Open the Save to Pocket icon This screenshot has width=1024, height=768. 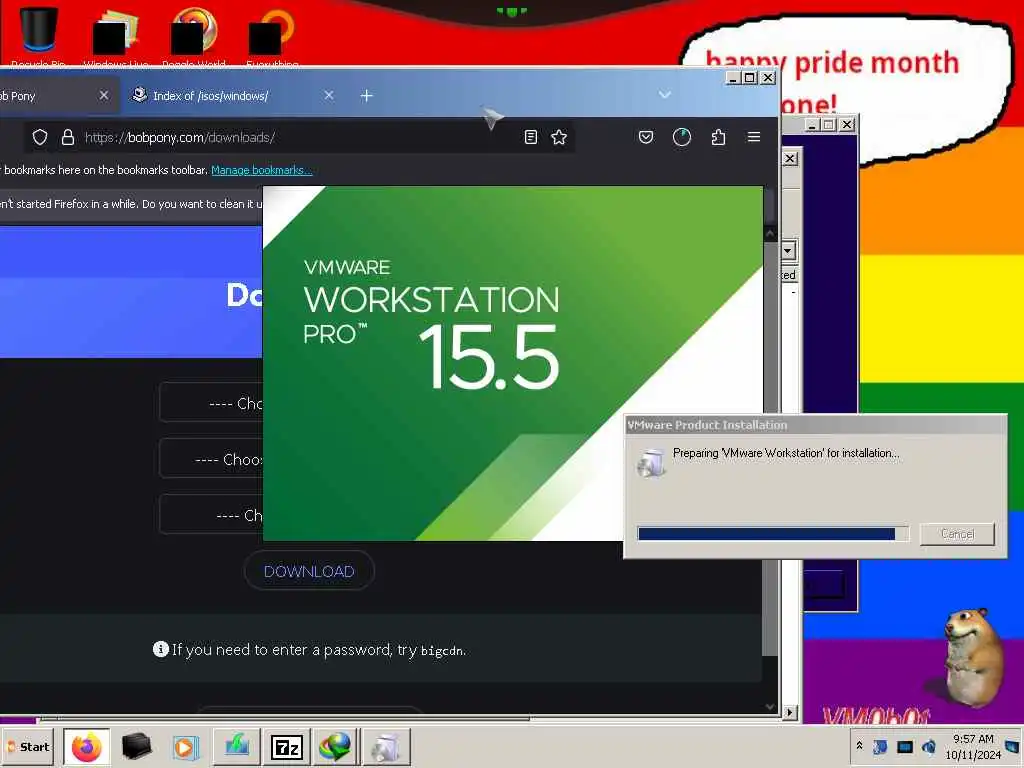click(646, 137)
